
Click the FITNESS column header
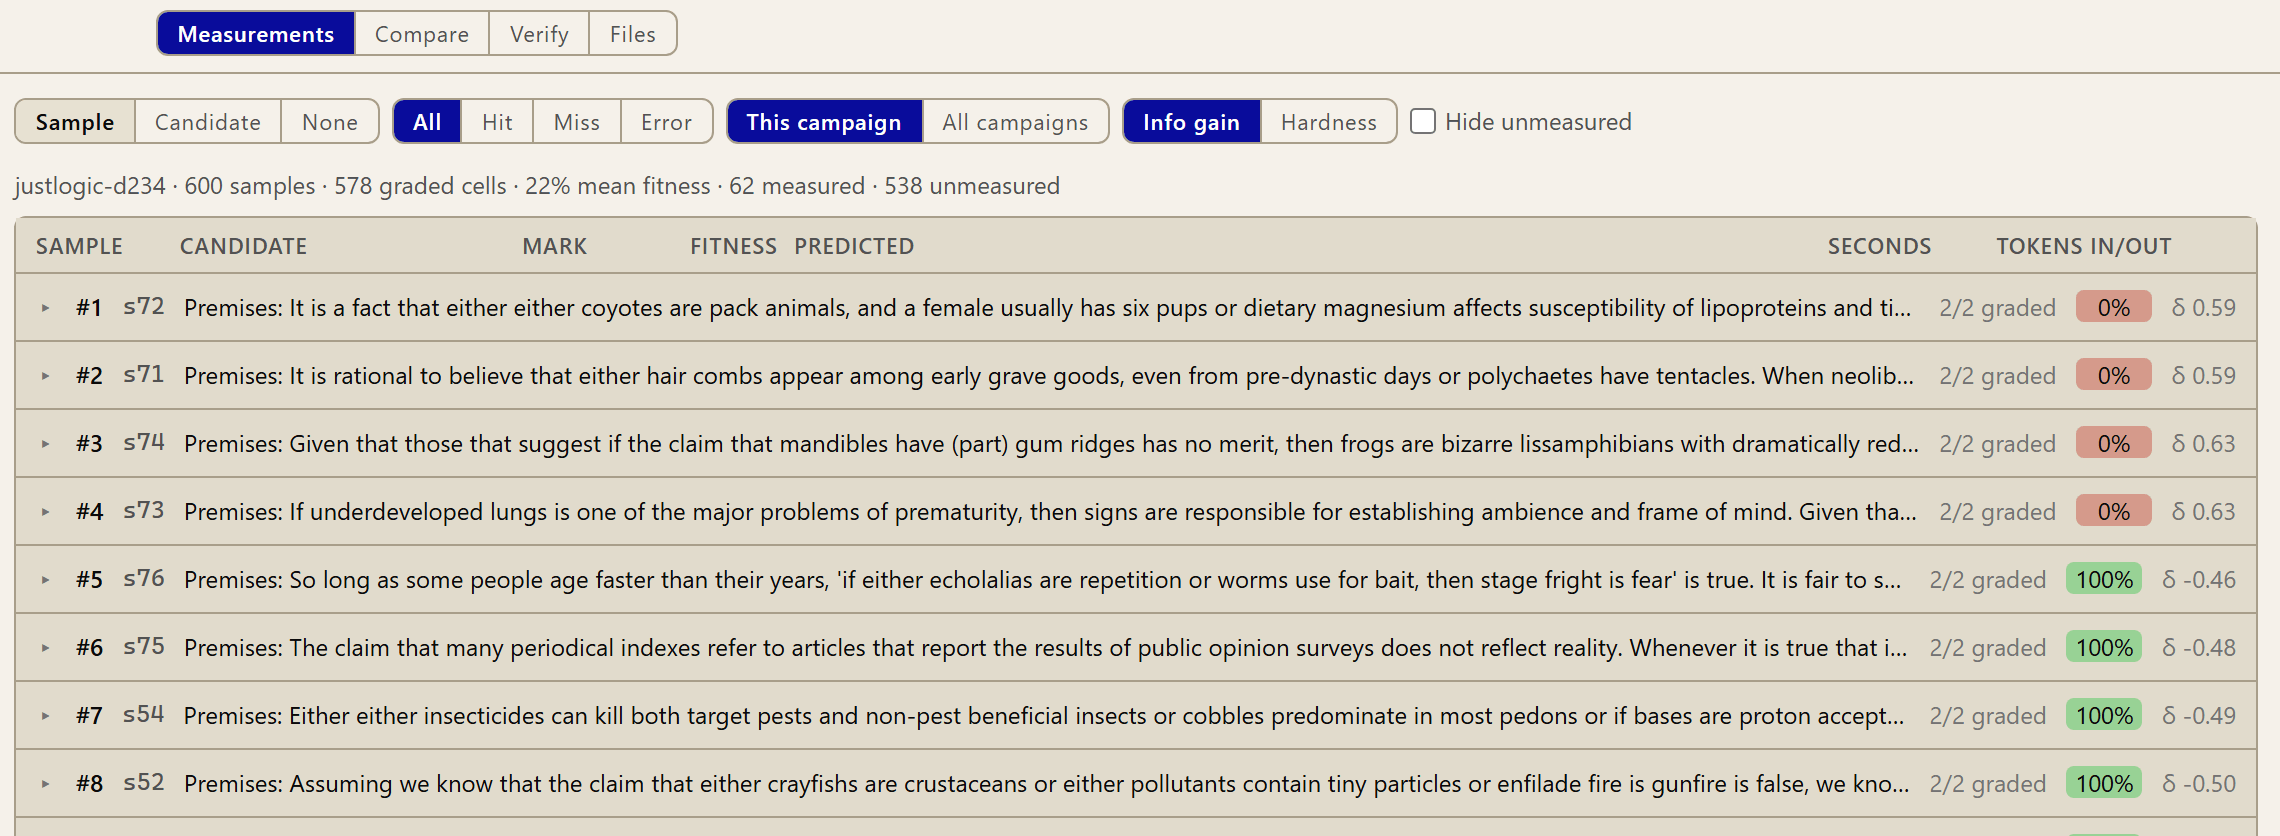[x=733, y=246]
